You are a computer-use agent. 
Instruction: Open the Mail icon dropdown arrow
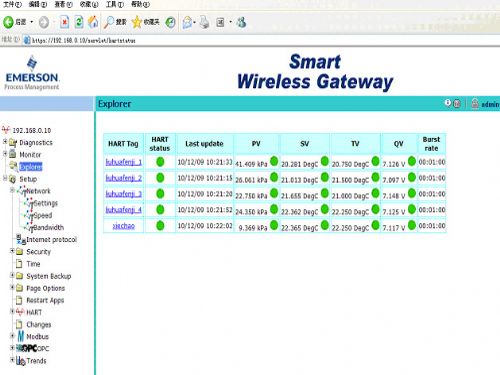[195, 23]
